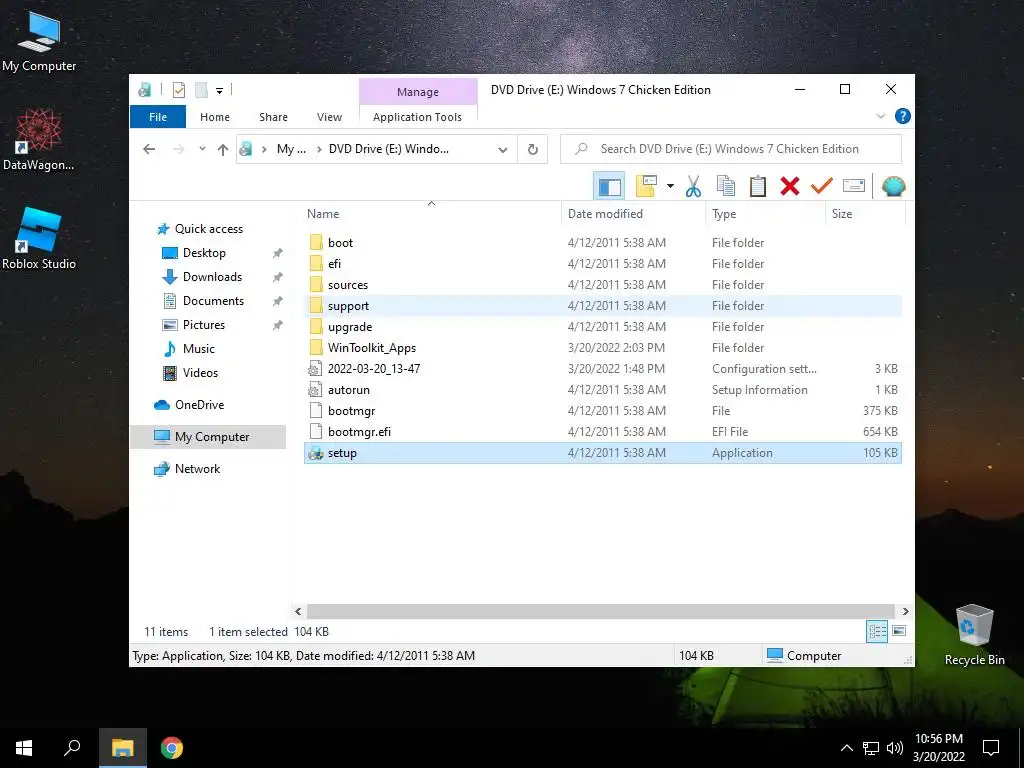Click the Manage contextual tab header
Screen dimensions: 1024x768
[418, 92]
